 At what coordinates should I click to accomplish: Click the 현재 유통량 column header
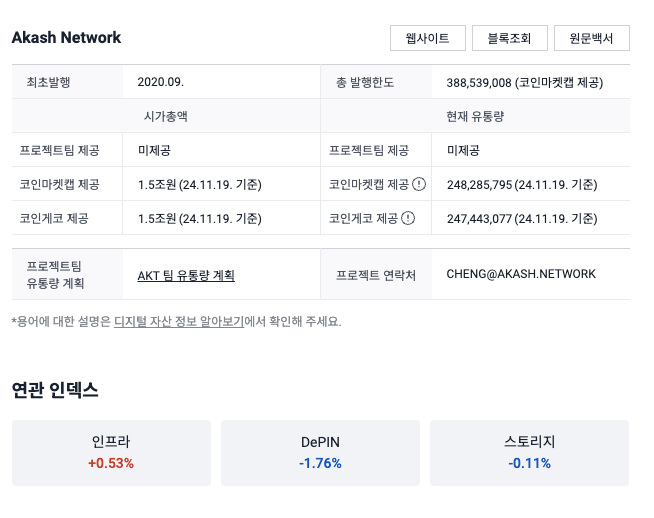pyautogui.click(x=475, y=116)
